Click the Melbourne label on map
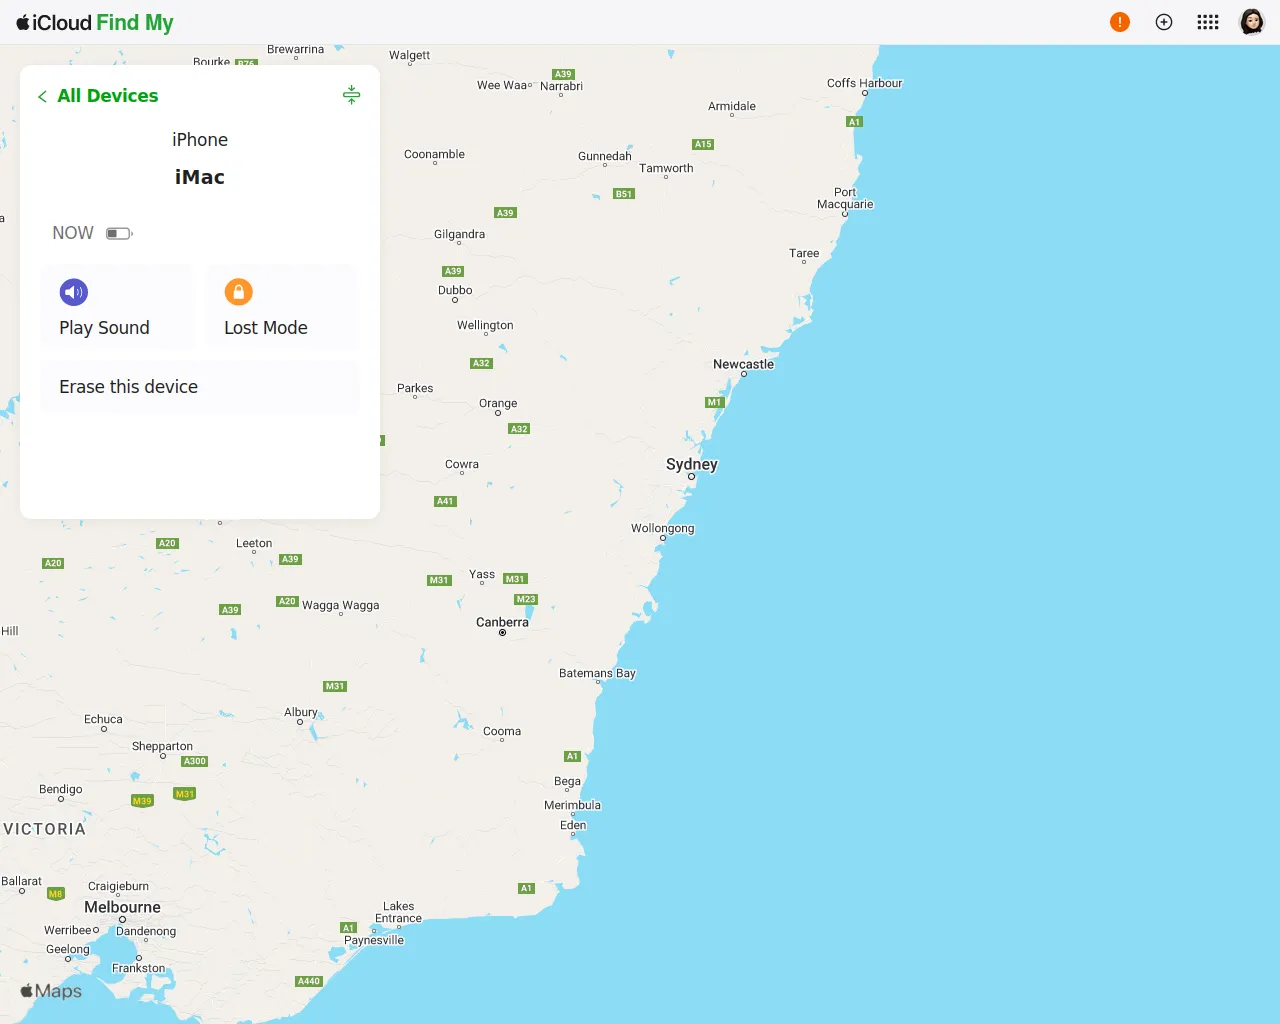The image size is (1280, 1024). 122,907
